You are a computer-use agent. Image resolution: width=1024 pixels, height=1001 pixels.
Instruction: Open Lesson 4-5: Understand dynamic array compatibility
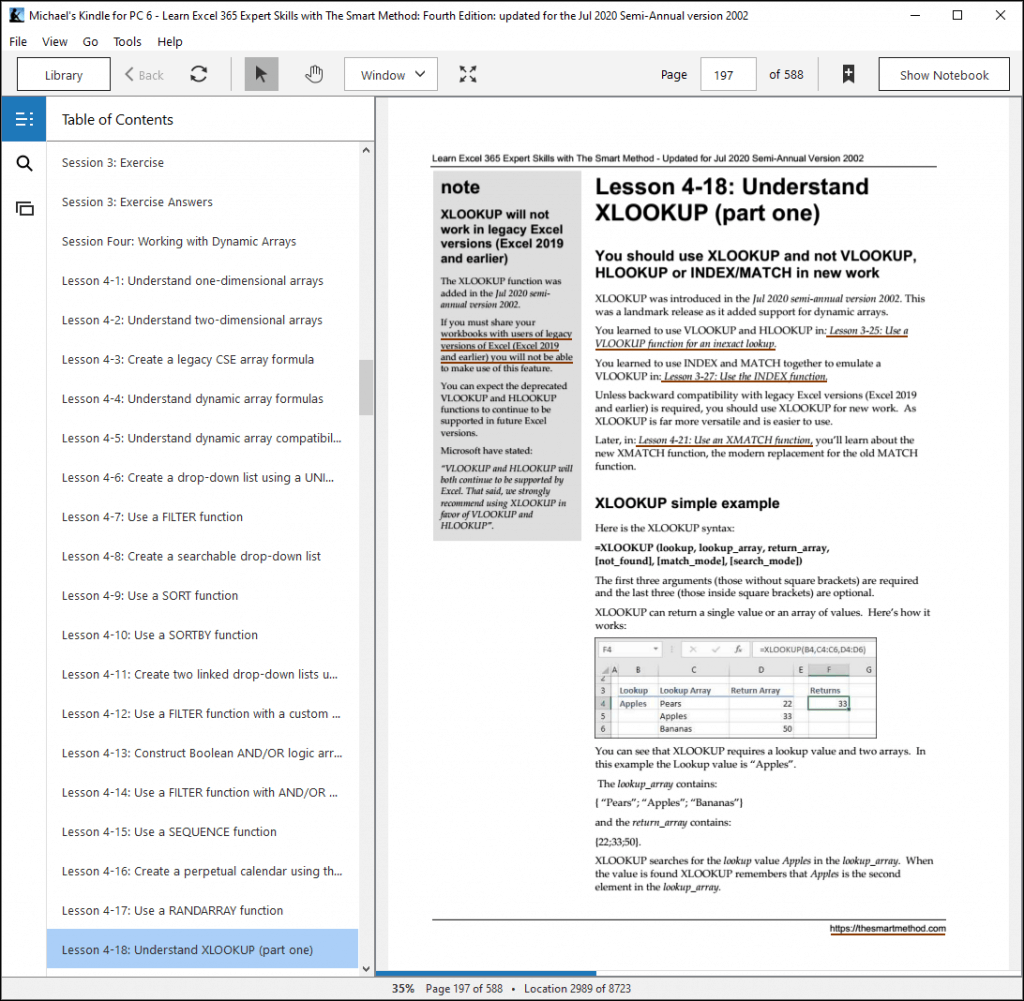point(202,438)
